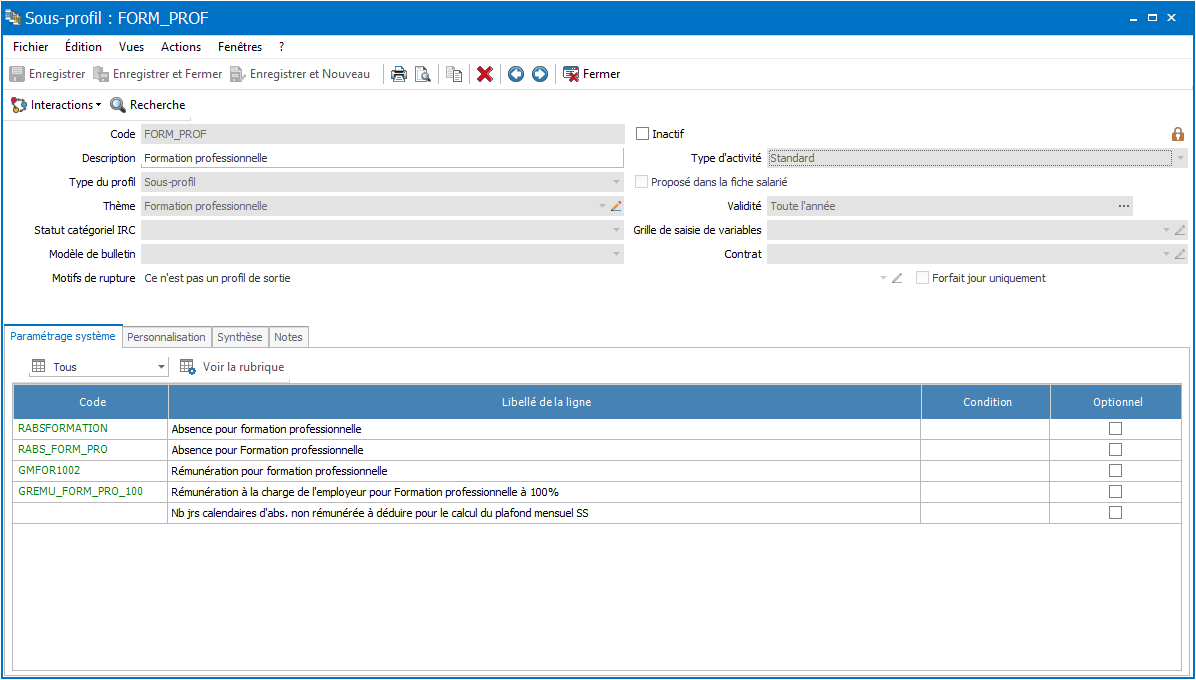Open the Contrat dropdown arrow
1196x680 pixels.
click(x=1166, y=254)
